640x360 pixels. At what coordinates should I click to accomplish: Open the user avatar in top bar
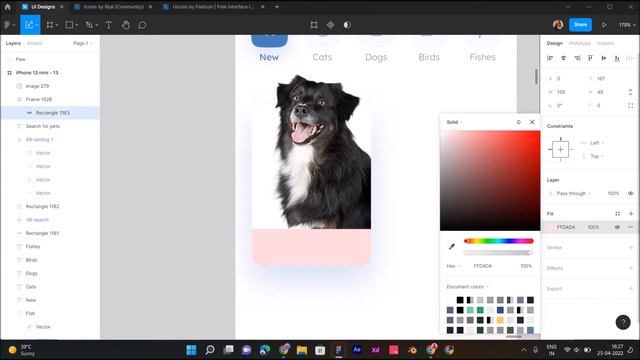coord(558,25)
